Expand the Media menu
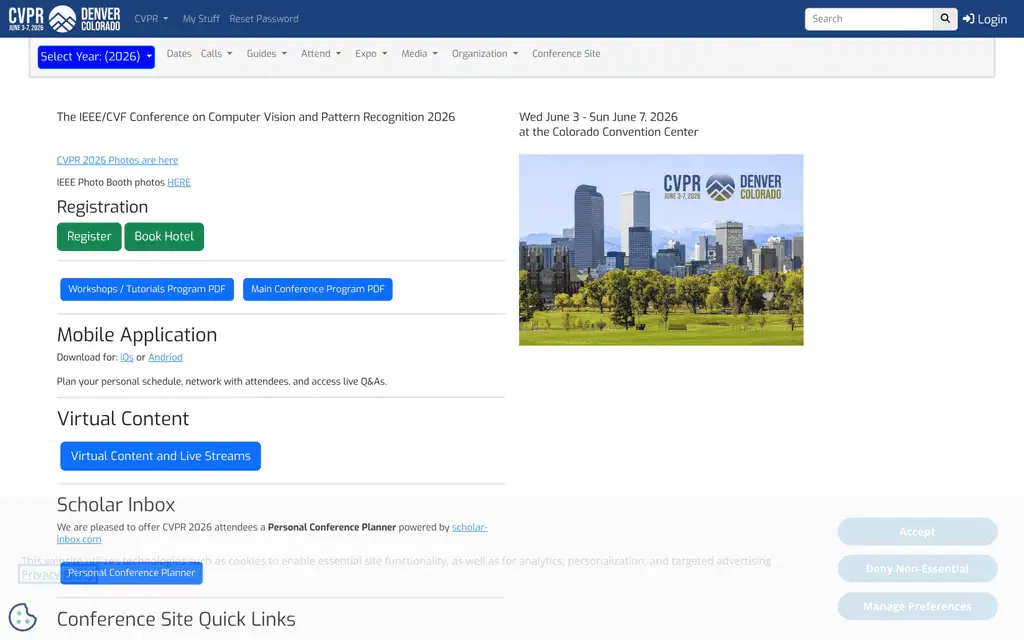 pyautogui.click(x=419, y=54)
